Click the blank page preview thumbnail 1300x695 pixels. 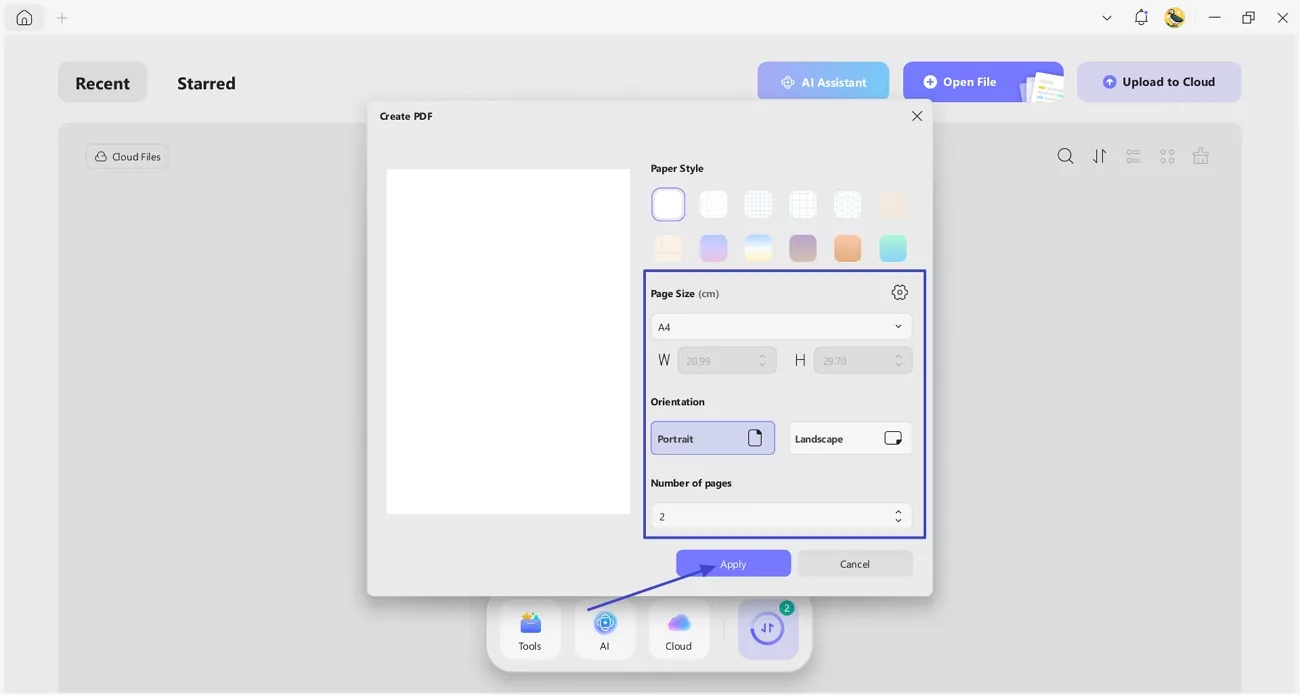click(508, 341)
